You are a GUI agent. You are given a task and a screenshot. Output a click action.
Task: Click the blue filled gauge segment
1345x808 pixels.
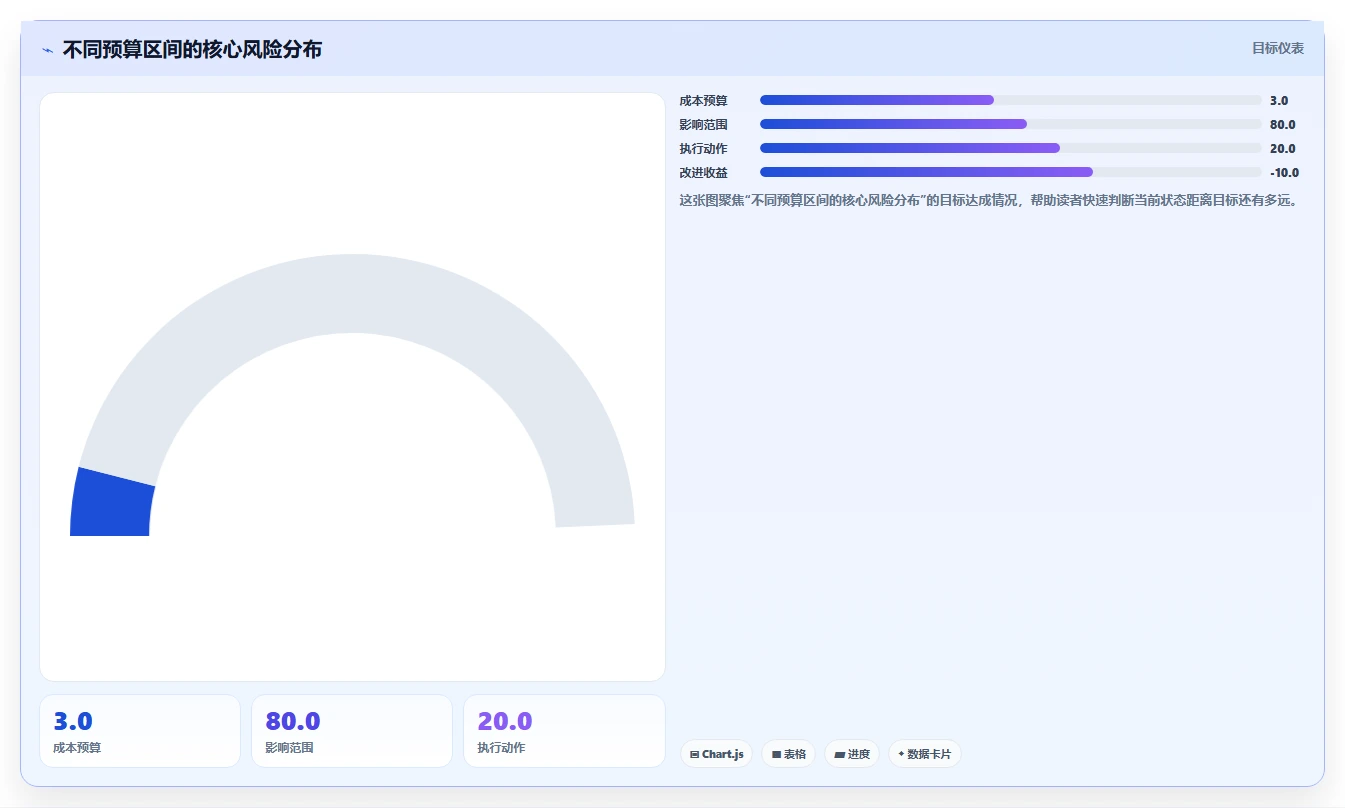[x=112, y=504]
